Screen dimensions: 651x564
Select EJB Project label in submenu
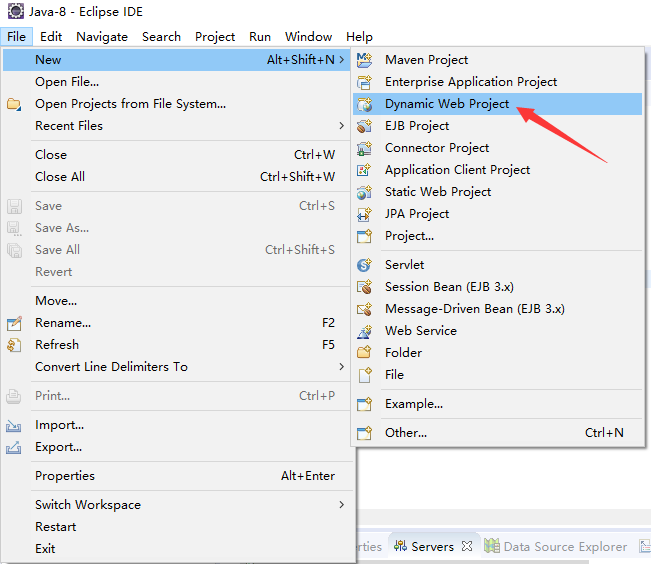coord(417,126)
